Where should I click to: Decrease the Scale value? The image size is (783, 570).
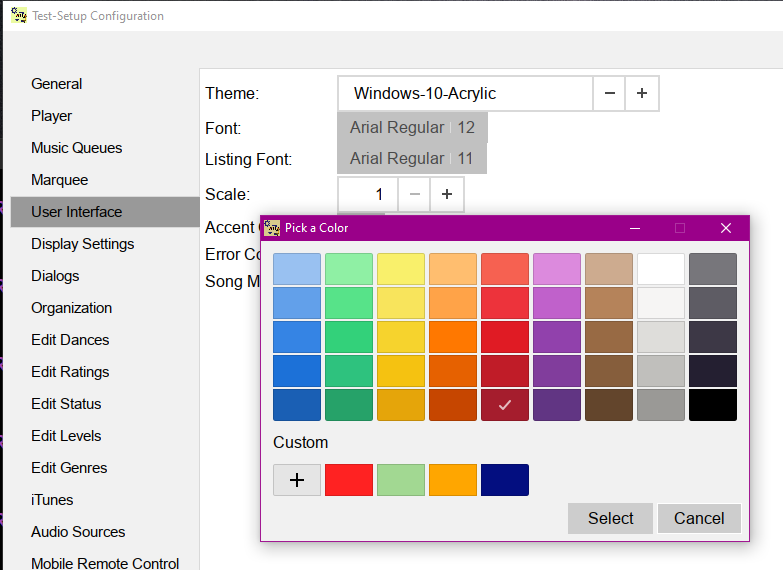pos(414,194)
